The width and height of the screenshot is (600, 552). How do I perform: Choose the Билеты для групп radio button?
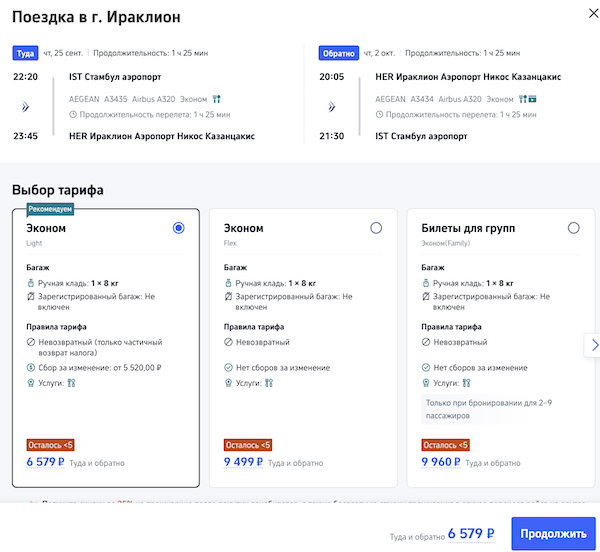click(573, 228)
